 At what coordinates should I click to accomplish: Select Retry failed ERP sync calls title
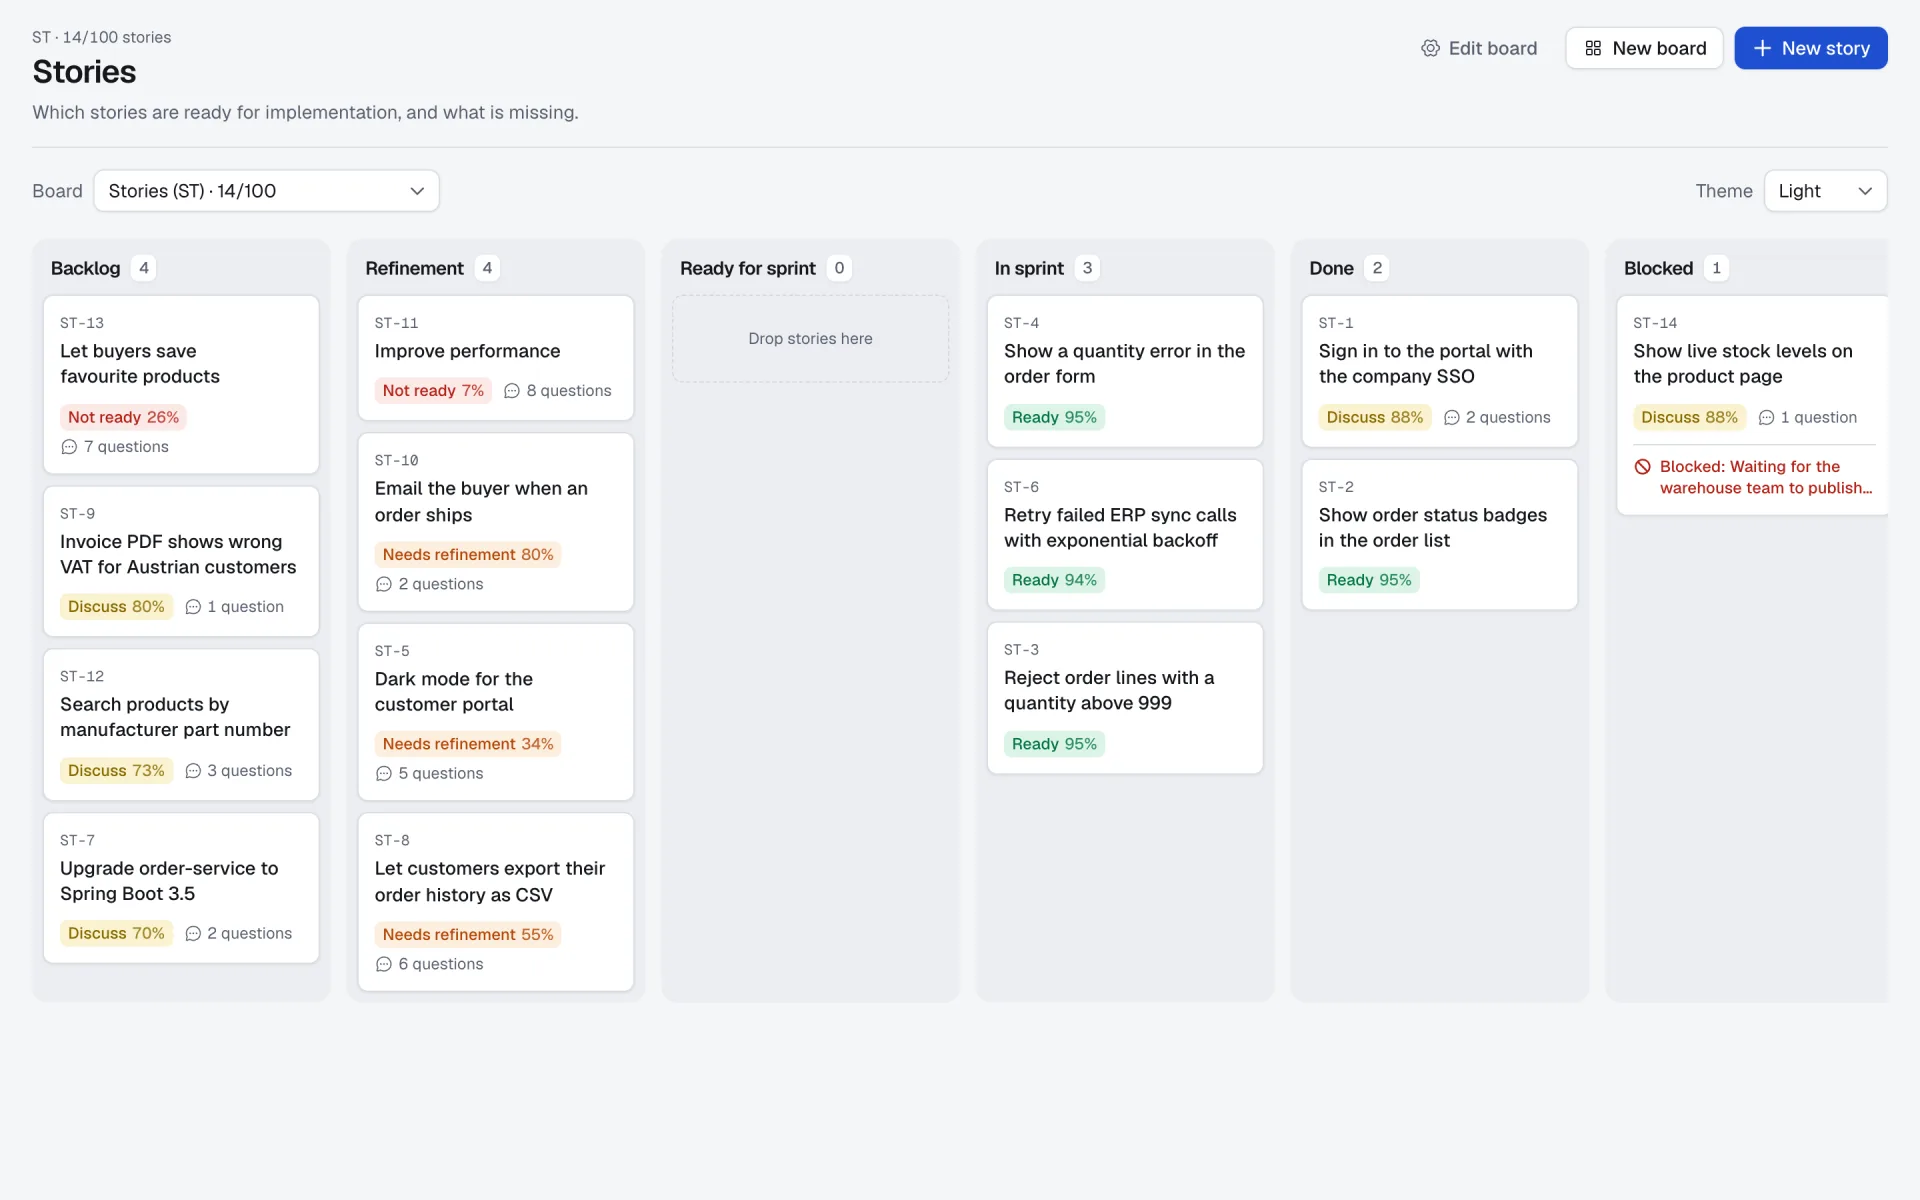pos(1120,528)
